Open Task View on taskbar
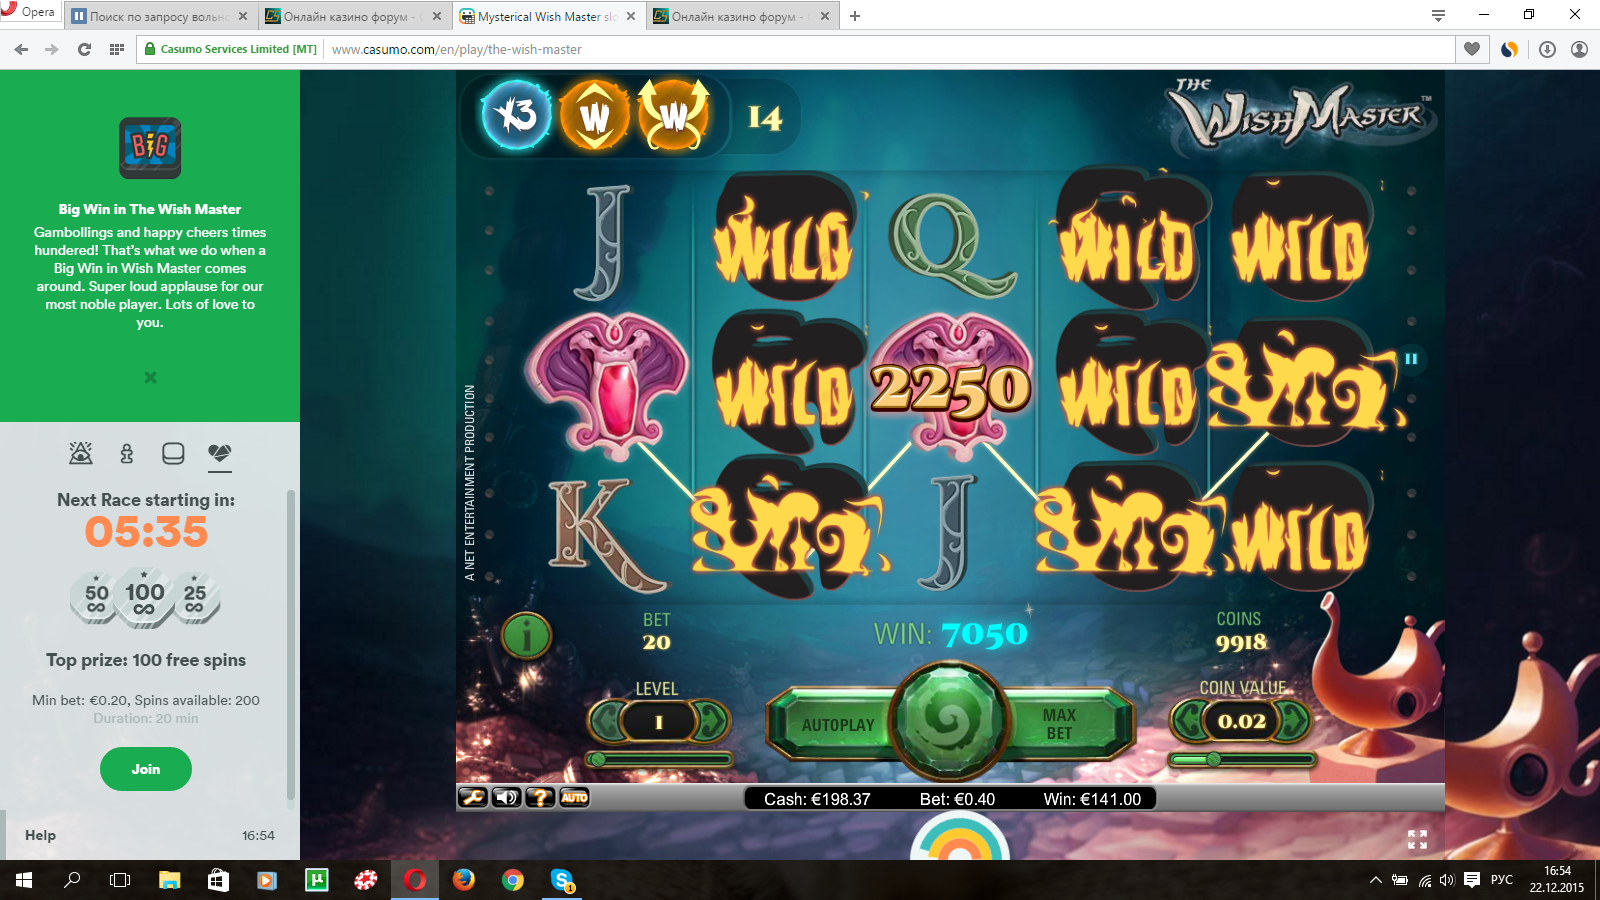1600x900 pixels. pyautogui.click(x=120, y=880)
